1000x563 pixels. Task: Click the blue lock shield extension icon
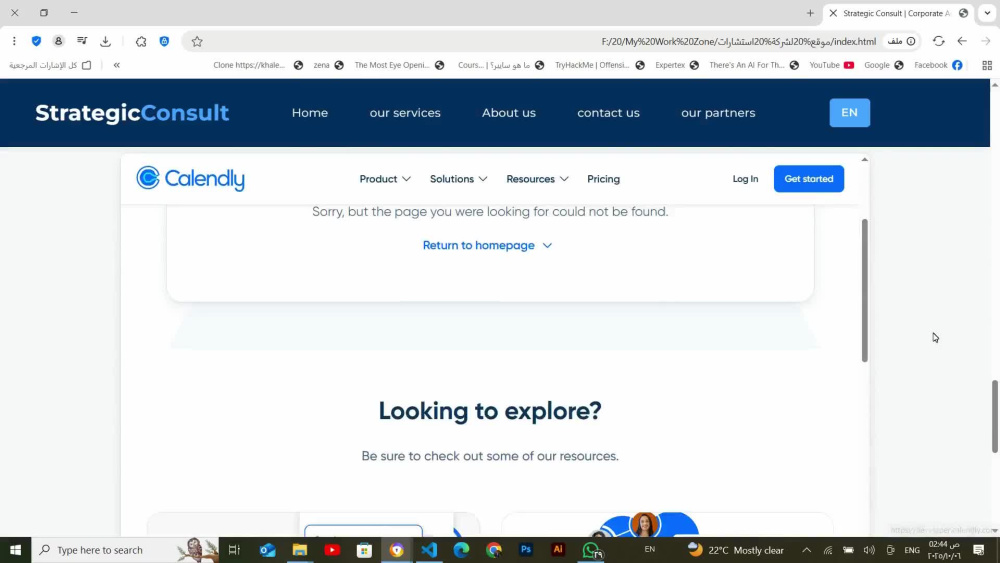(165, 41)
